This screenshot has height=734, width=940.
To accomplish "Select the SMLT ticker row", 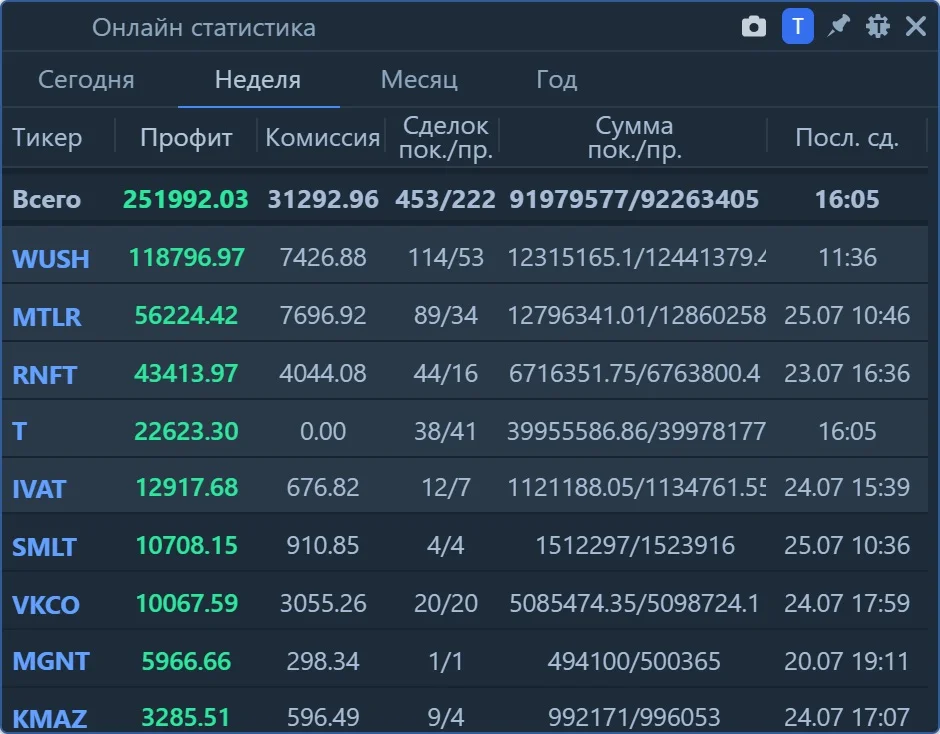I will point(465,545).
